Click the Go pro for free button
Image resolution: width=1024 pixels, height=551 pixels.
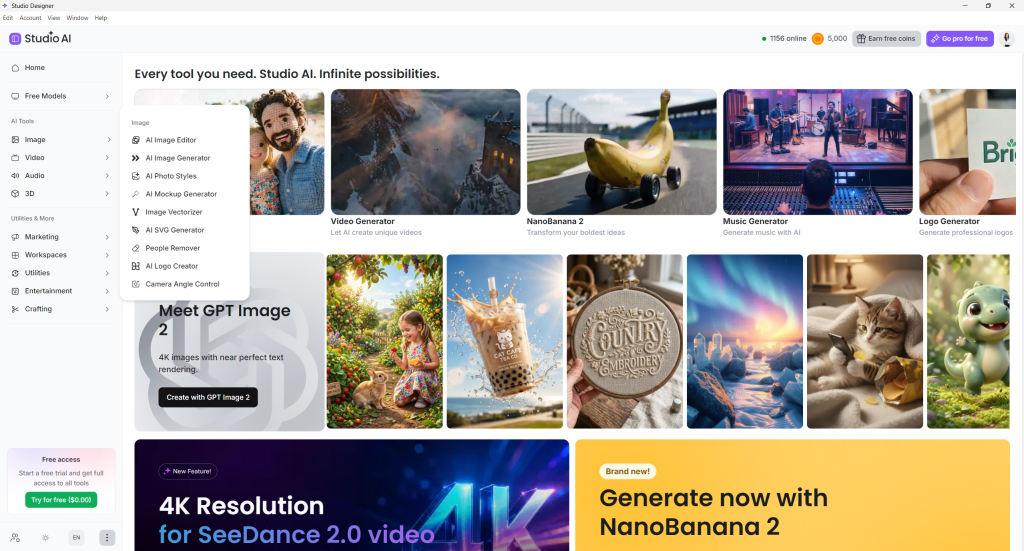point(959,39)
